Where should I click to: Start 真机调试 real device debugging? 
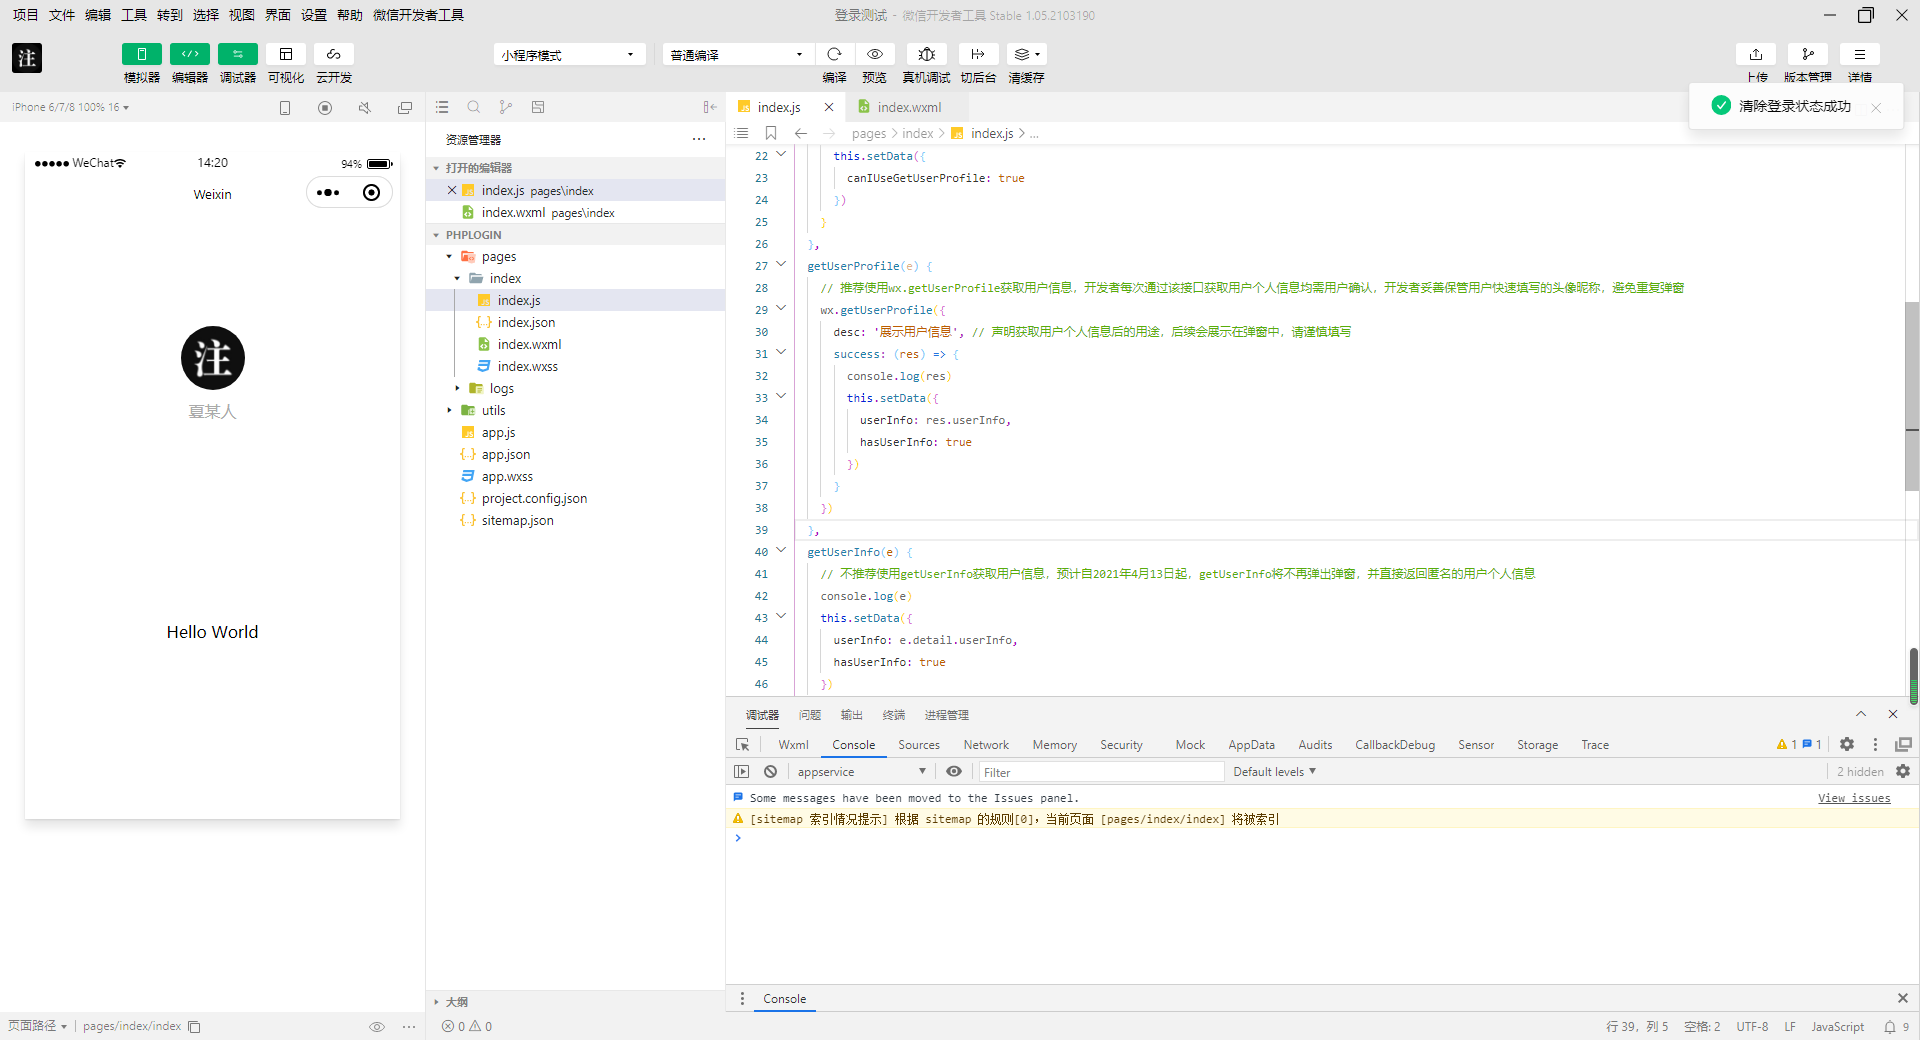(x=926, y=54)
